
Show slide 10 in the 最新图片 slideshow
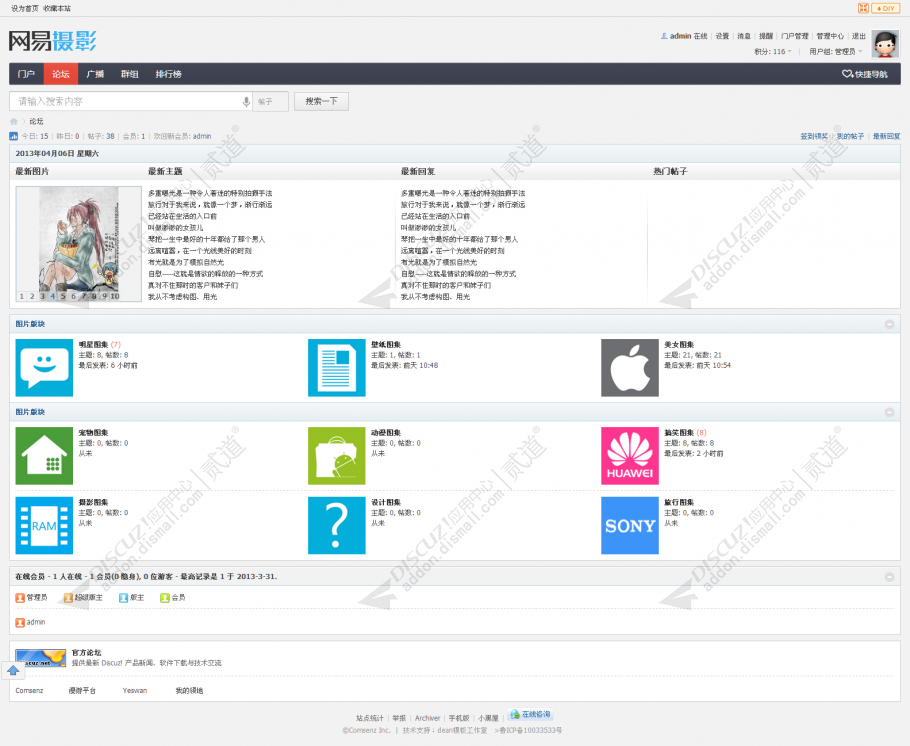click(x=115, y=297)
